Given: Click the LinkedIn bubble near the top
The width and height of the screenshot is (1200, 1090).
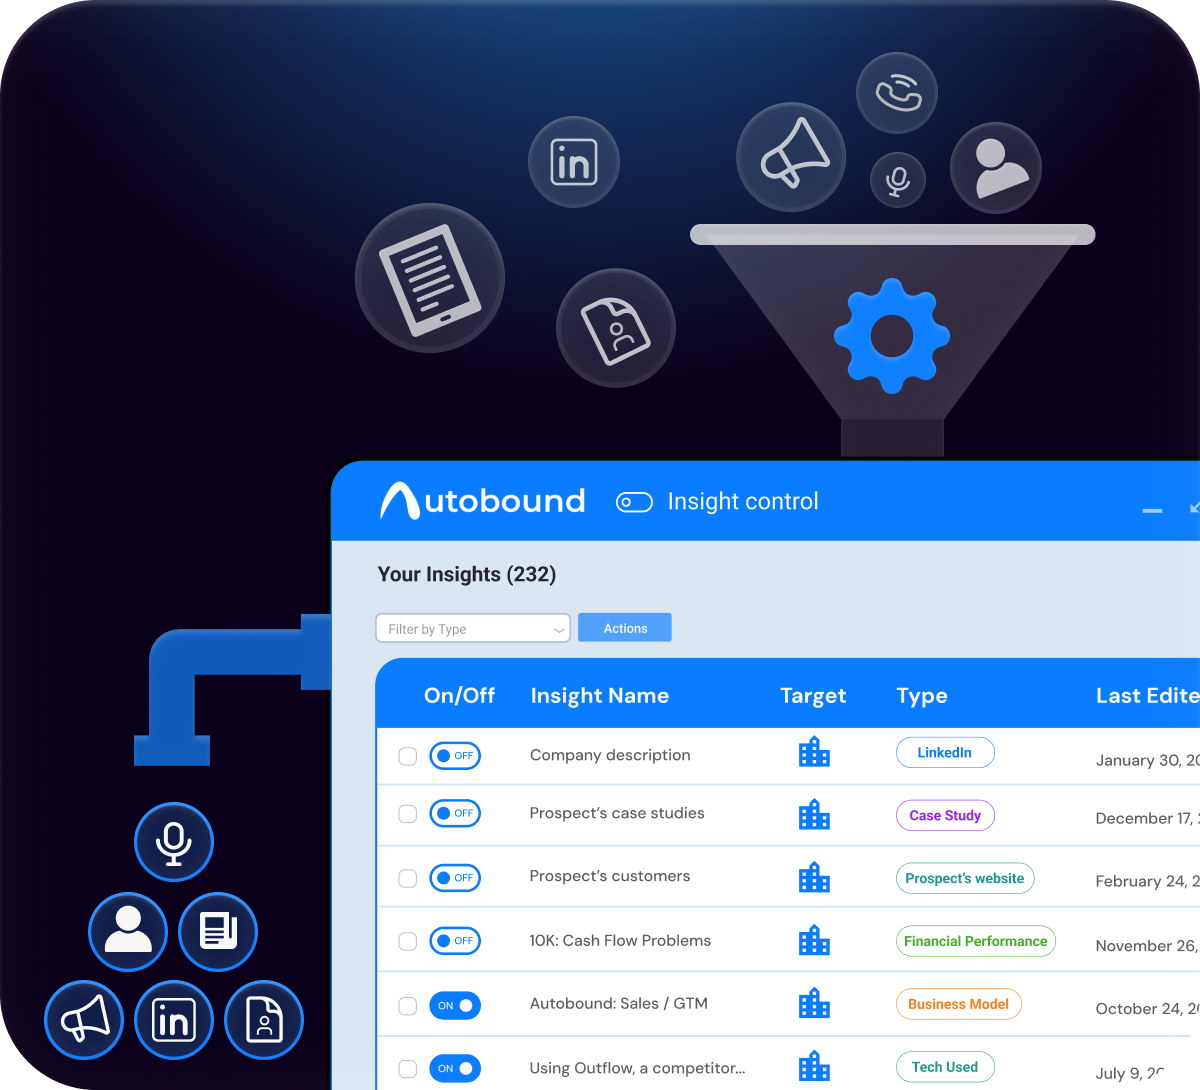Looking at the screenshot, I should pos(574,162).
